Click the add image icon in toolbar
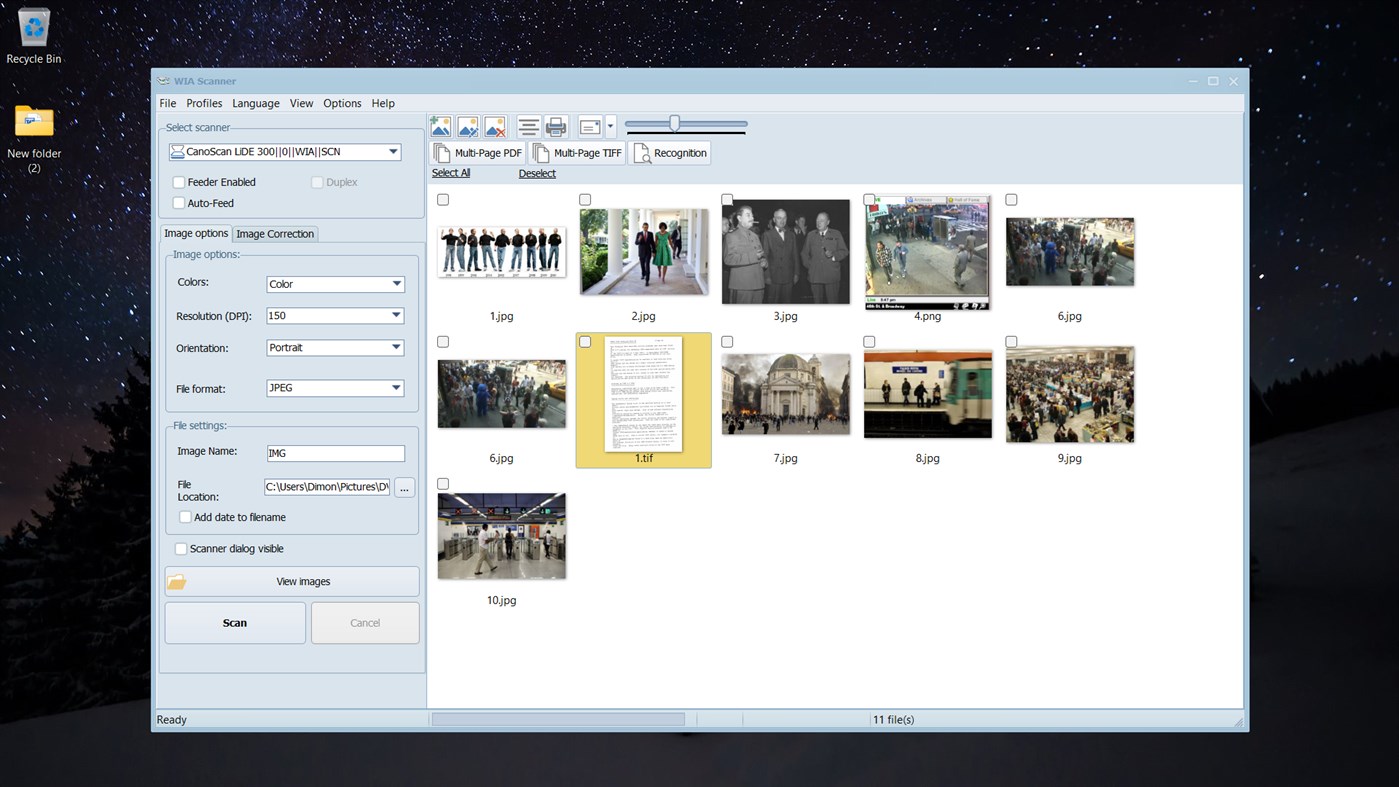Image resolution: width=1399 pixels, height=787 pixels. [440, 126]
